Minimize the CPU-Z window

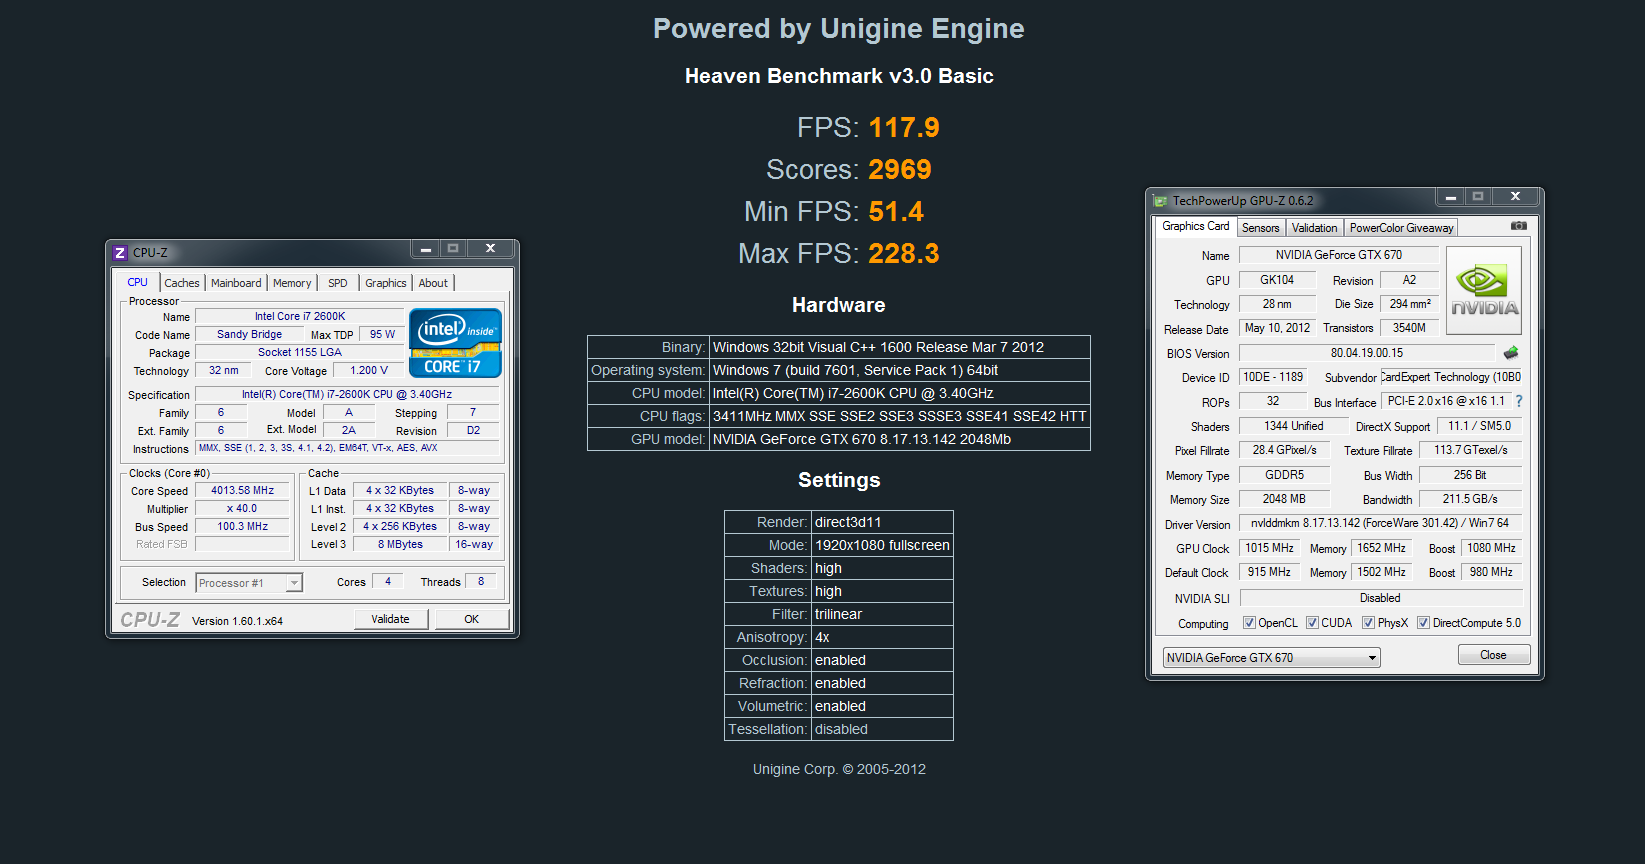pos(426,249)
